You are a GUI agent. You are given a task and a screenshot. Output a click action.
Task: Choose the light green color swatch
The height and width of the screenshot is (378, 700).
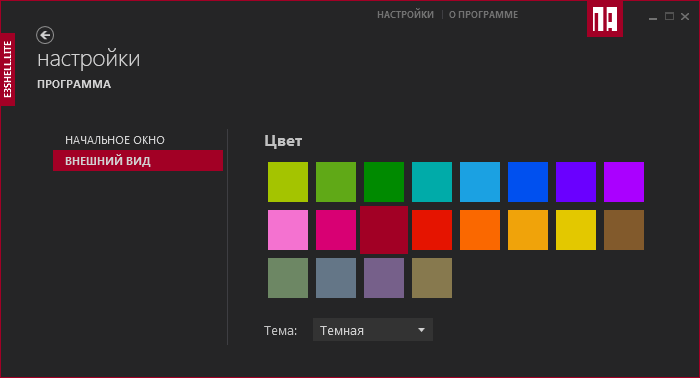(x=336, y=182)
